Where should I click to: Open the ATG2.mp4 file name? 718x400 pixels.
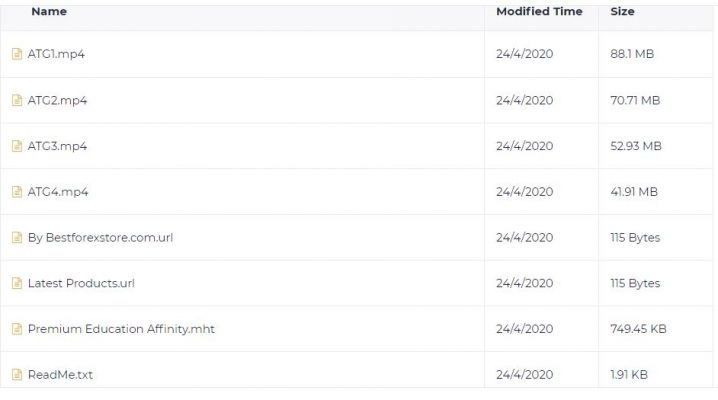[x=57, y=100]
